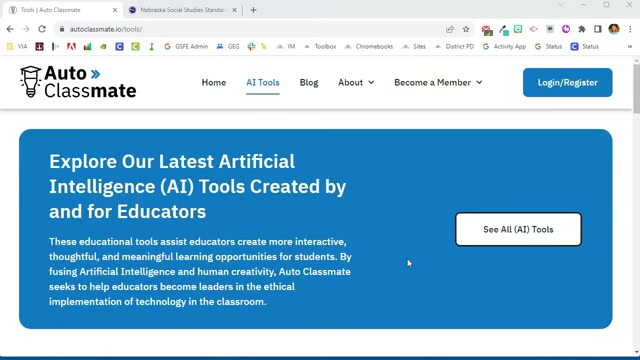Switch to the Tools | Auto Classmate tab

61,10
